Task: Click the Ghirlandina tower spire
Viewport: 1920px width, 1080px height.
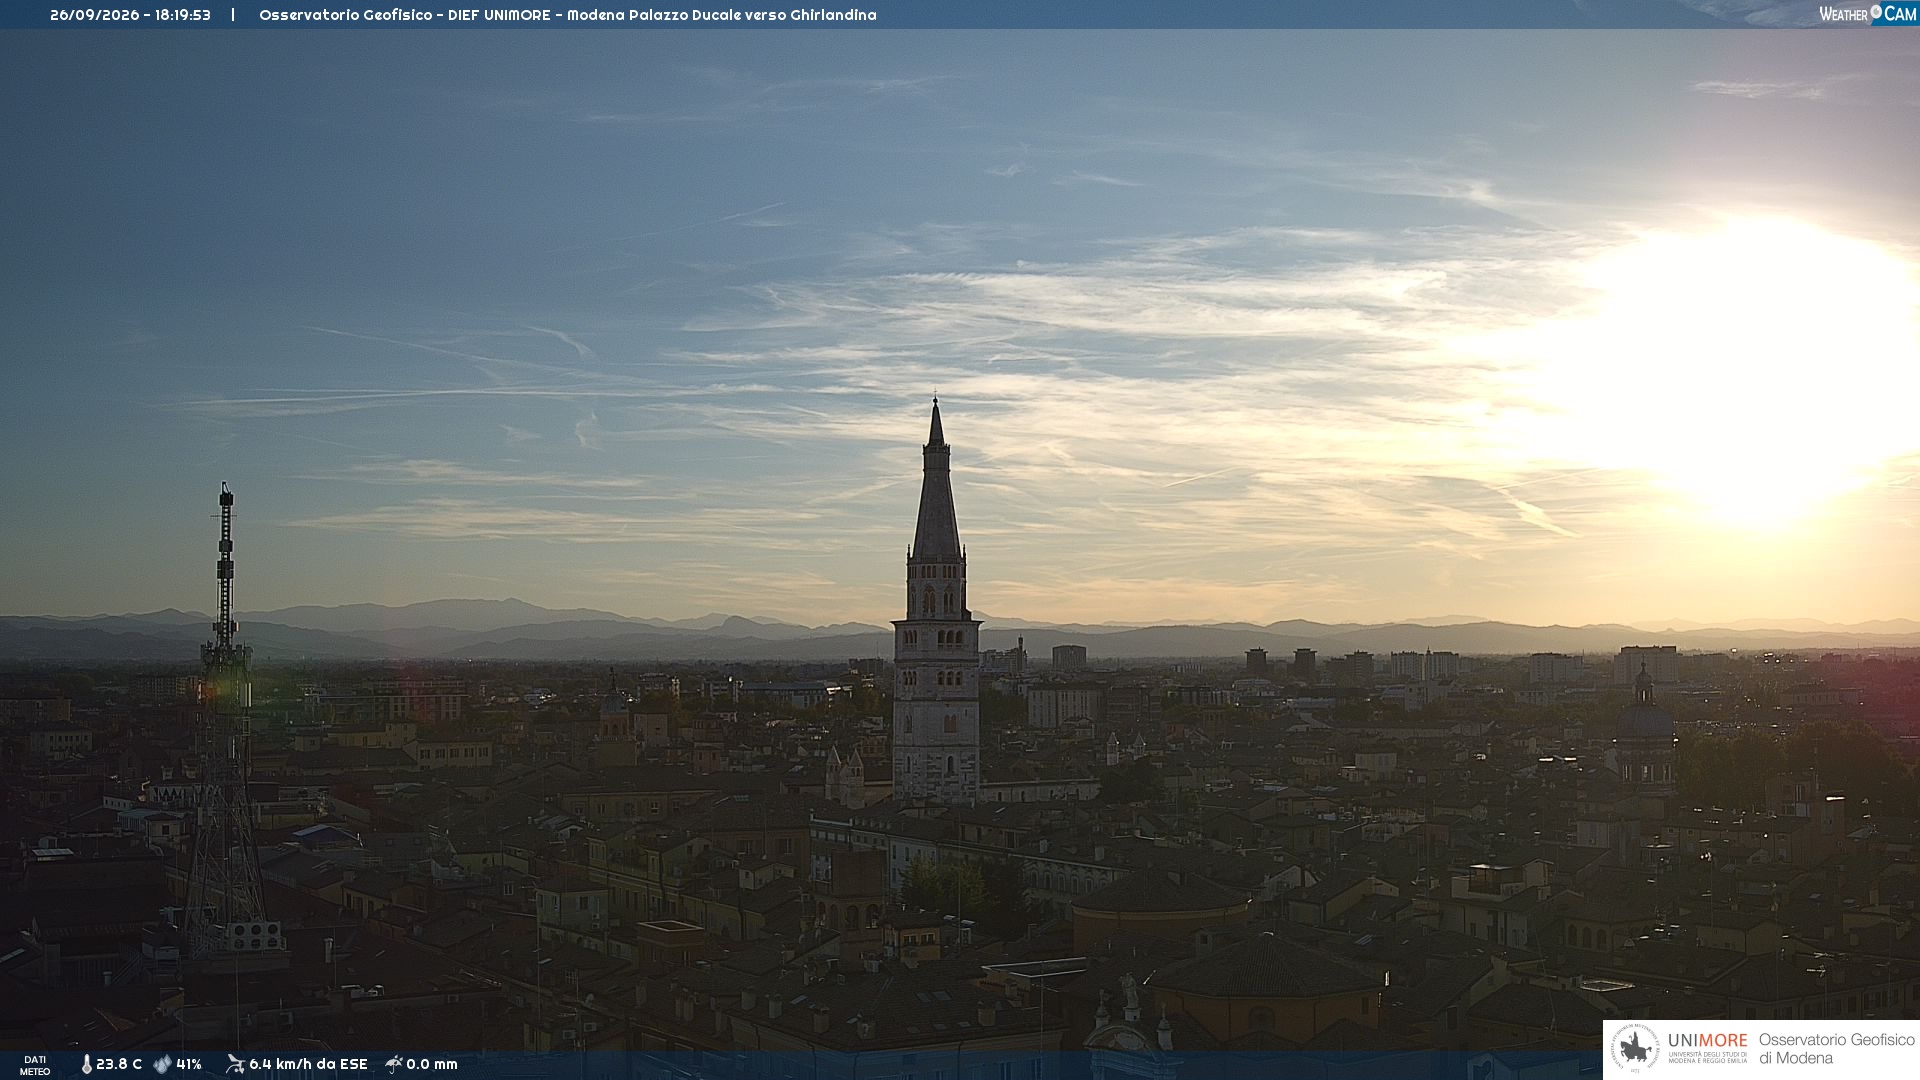Action: pos(936,480)
